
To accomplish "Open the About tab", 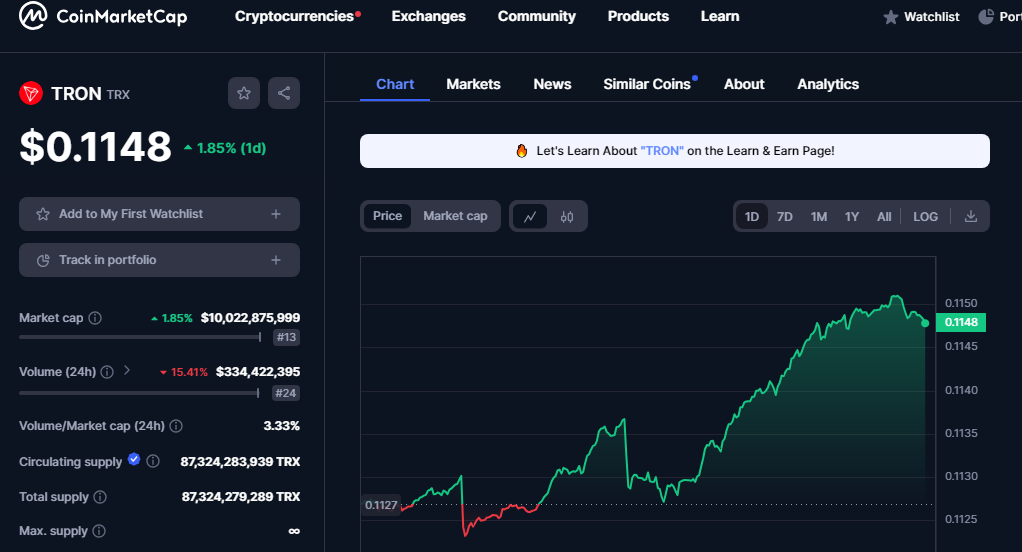I will [x=744, y=85].
